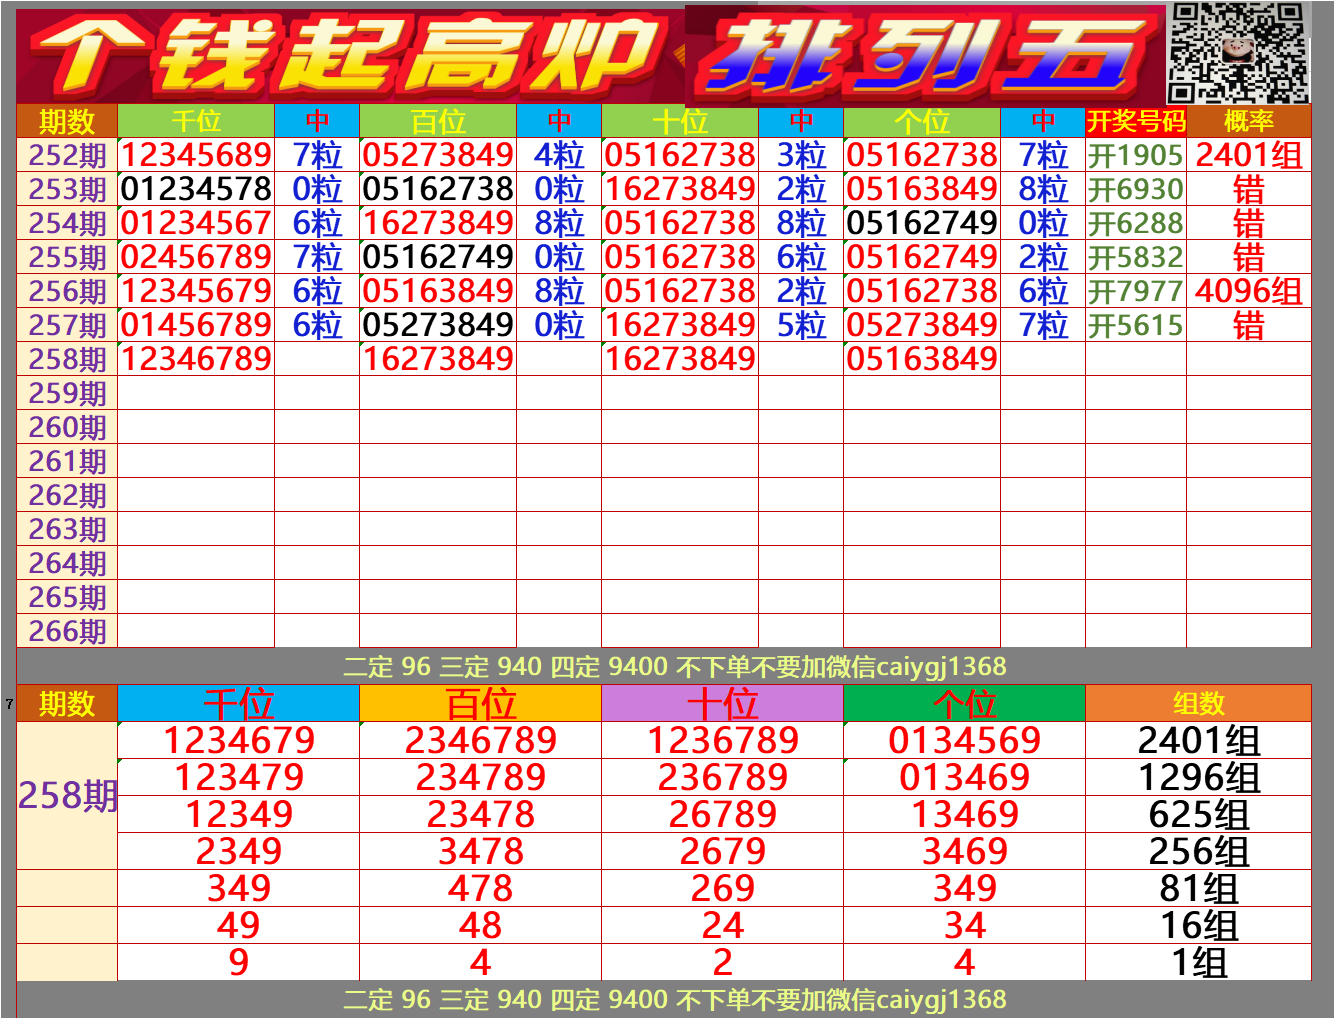Click the large 258期 label in the lower table

[67, 796]
